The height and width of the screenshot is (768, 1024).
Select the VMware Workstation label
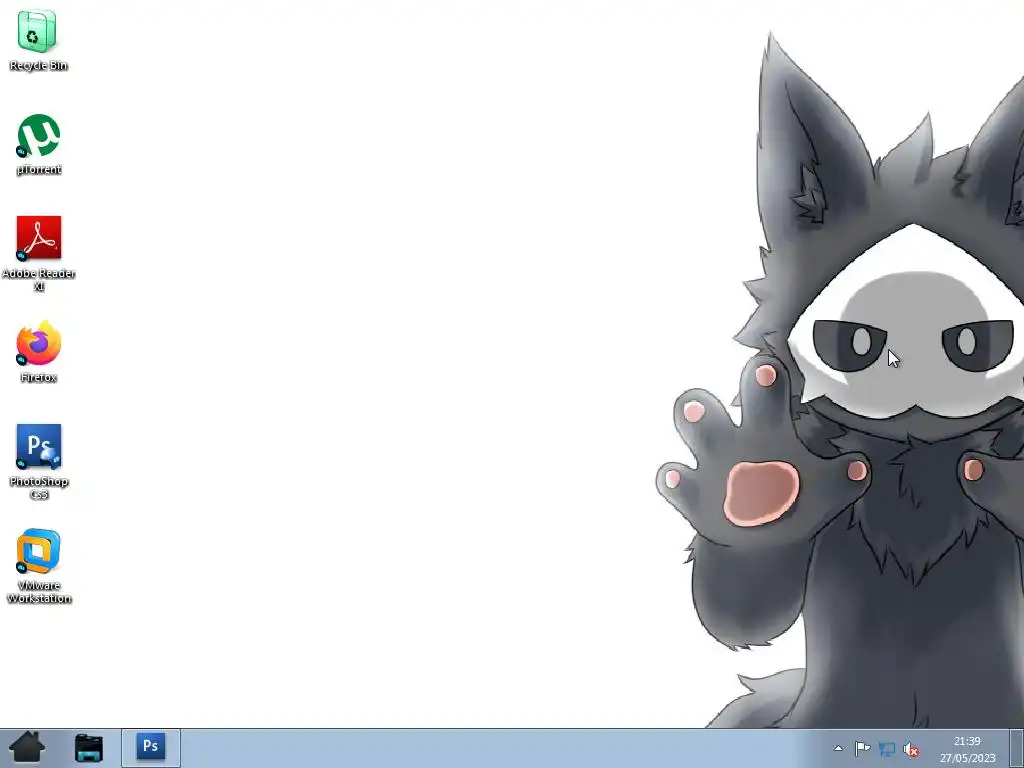coord(39,592)
